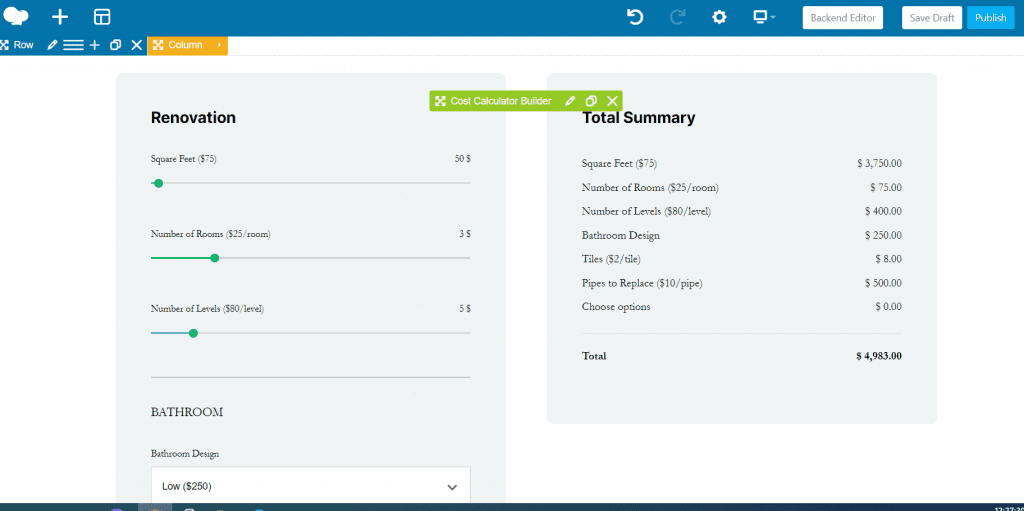The width and height of the screenshot is (1024, 511).
Task: Click the bold 'Total' label
Action: pos(594,357)
